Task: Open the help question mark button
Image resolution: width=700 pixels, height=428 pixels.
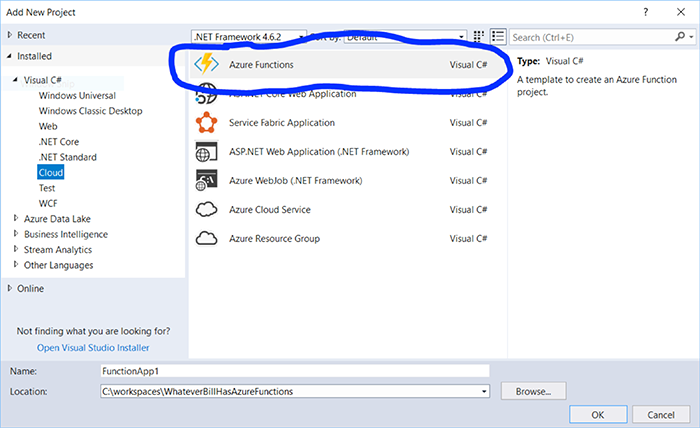Action: pyautogui.click(x=646, y=12)
